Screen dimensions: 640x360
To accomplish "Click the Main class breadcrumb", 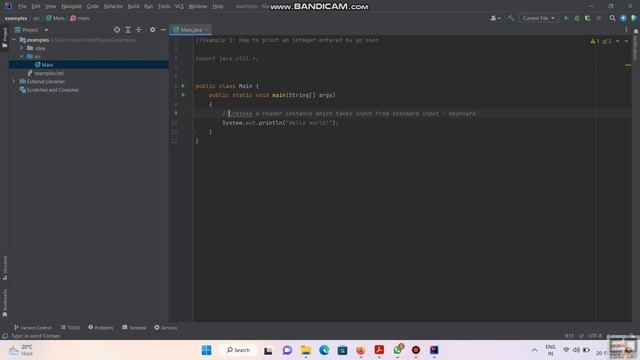I will (55, 18).
